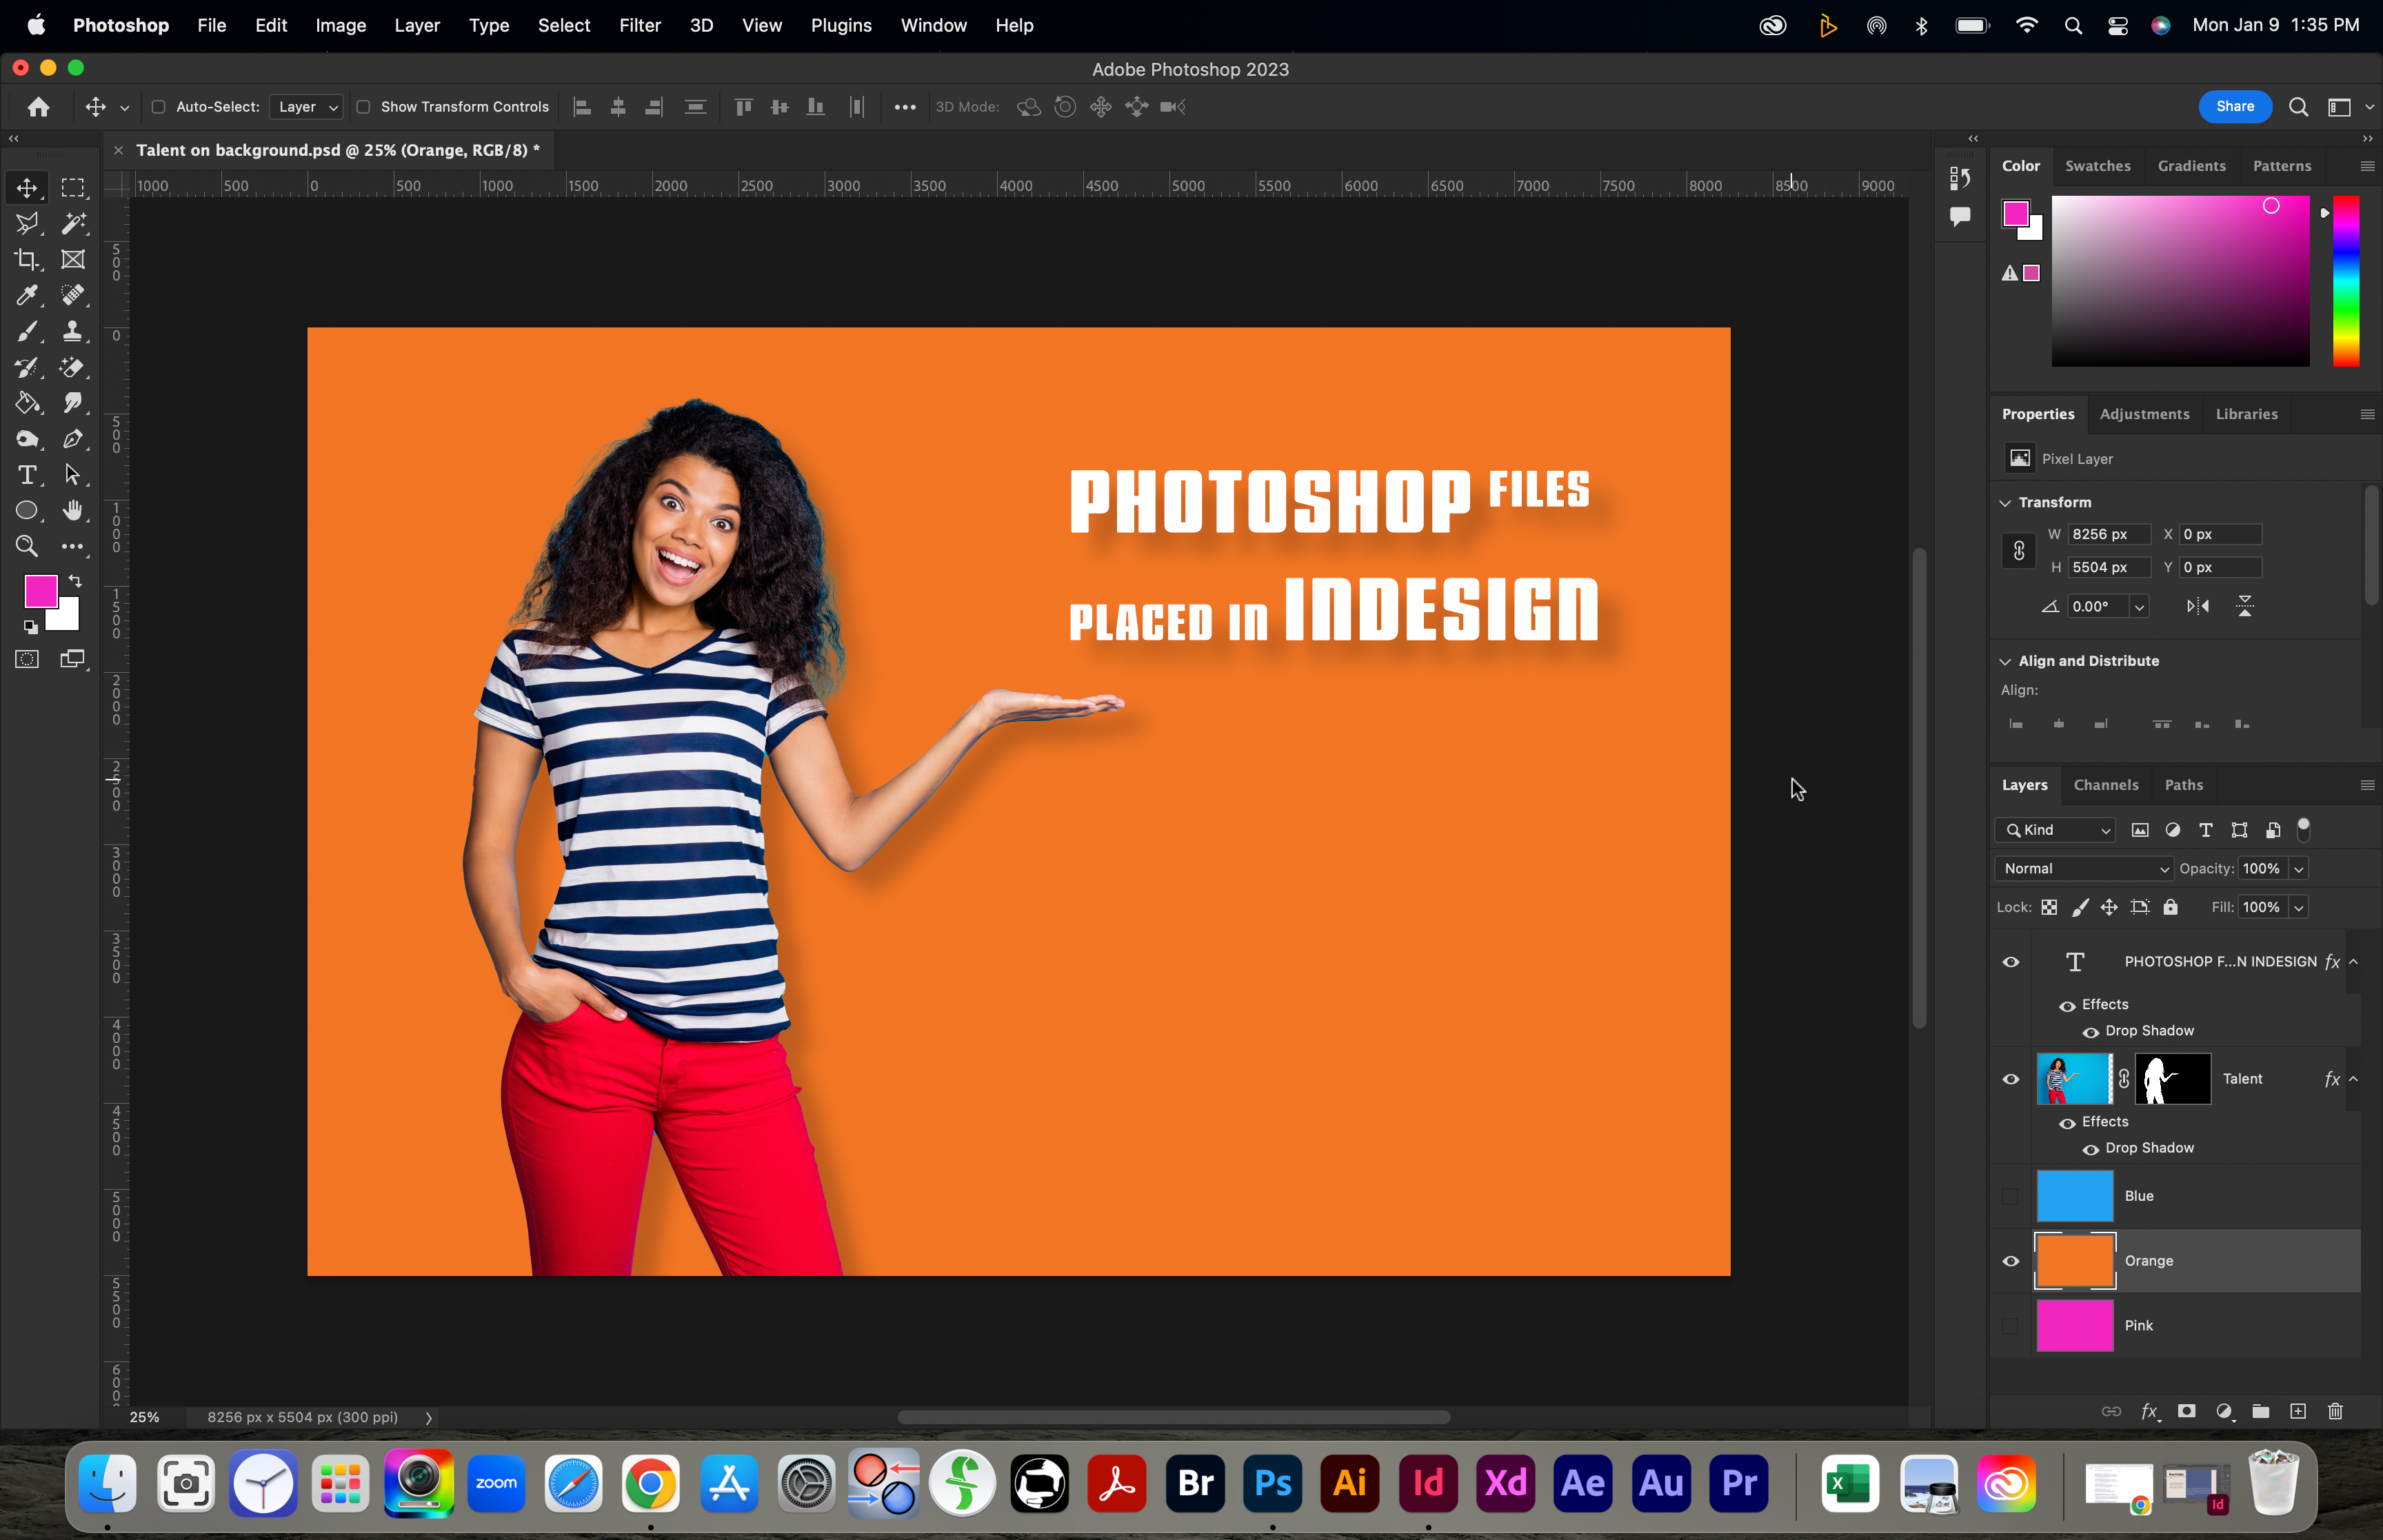This screenshot has height=1540, width=2383.
Task: Click the blue Share button
Action: click(2234, 106)
